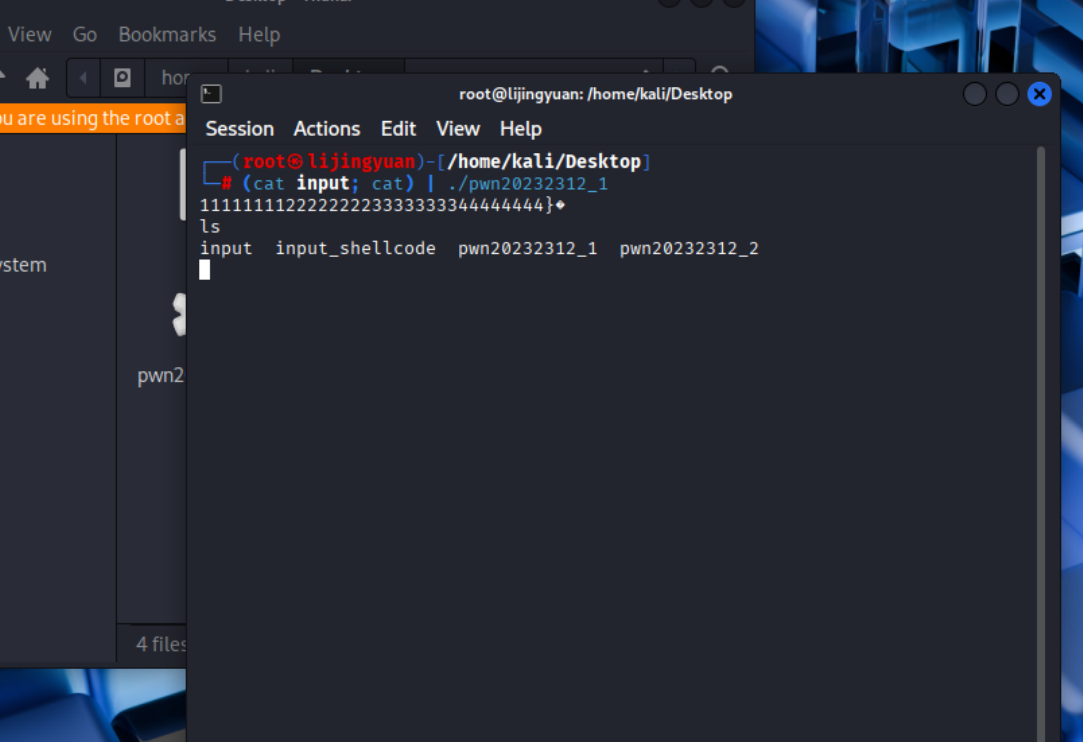Screen dimensions: 1083x742
Task: Close the terminal window with the blue X
Action: click(x=1039, y=94)
